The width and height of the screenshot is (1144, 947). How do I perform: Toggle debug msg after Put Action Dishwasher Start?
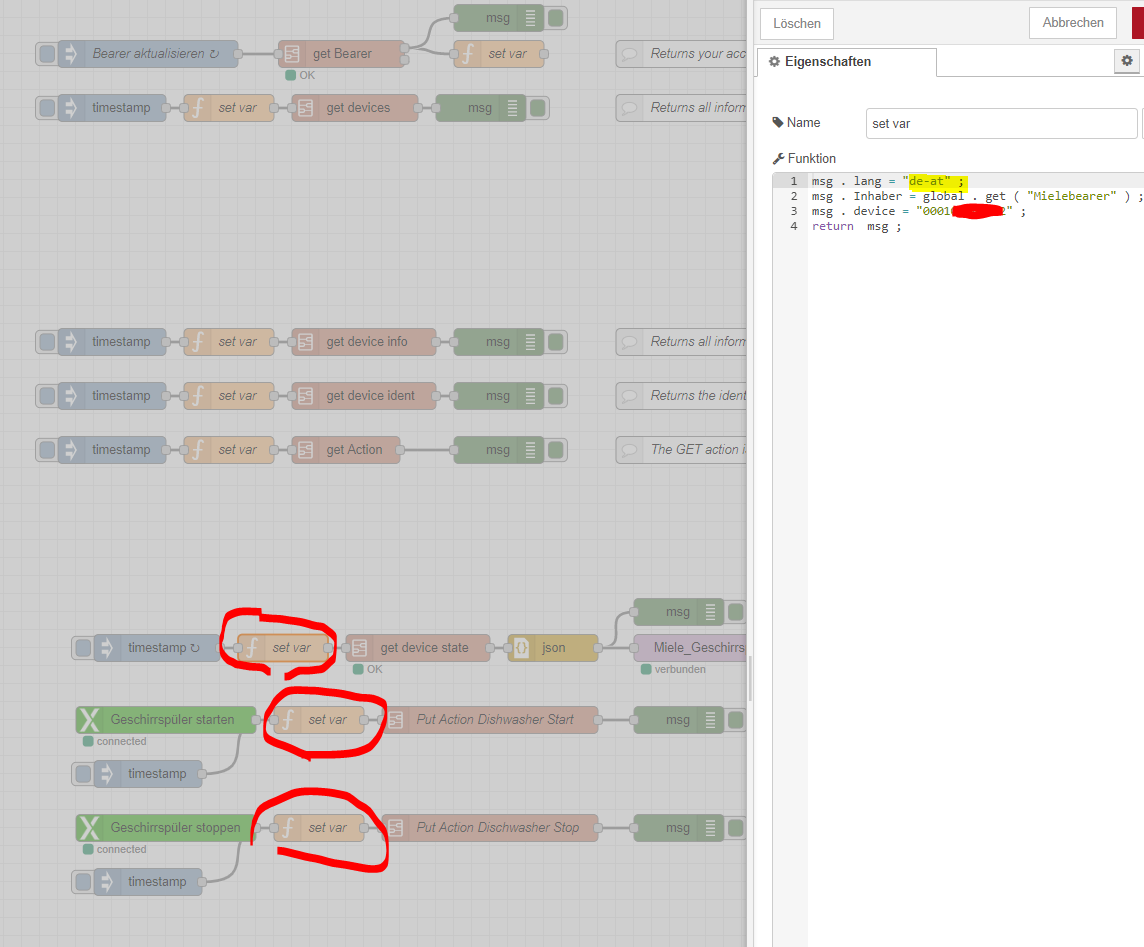(x=736, y=720)
